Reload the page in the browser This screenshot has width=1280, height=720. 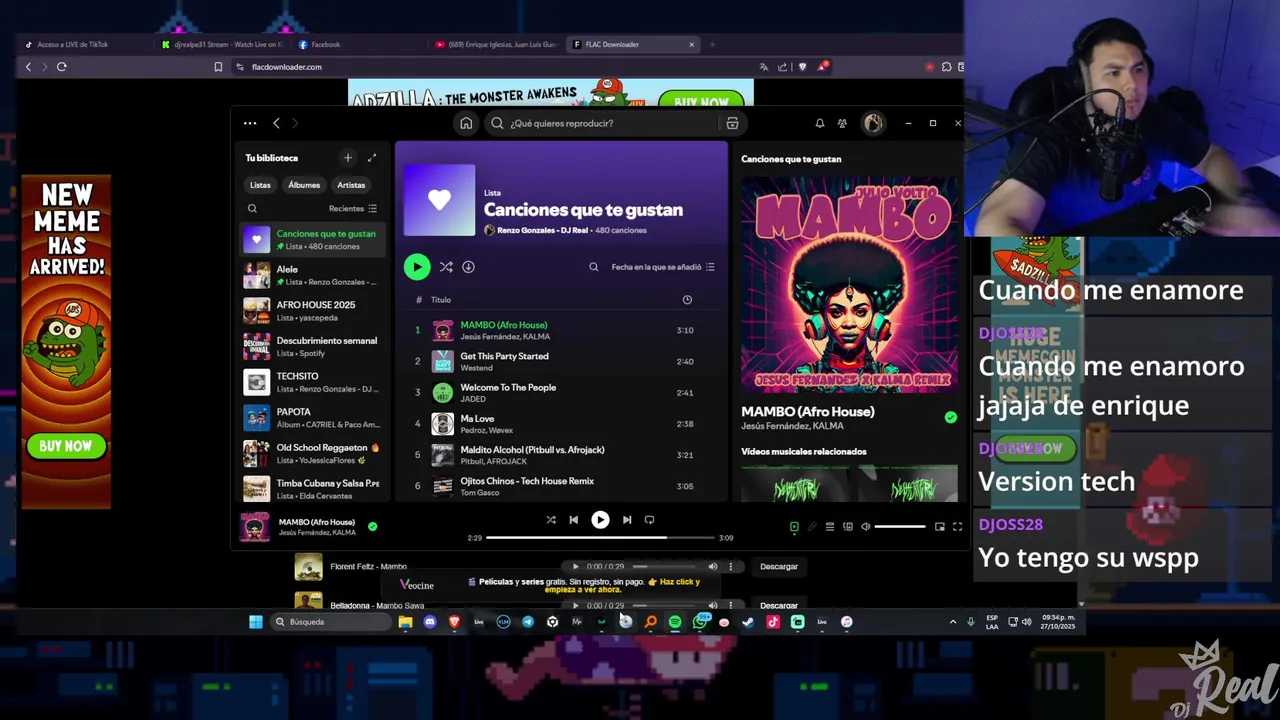(62, 67)
